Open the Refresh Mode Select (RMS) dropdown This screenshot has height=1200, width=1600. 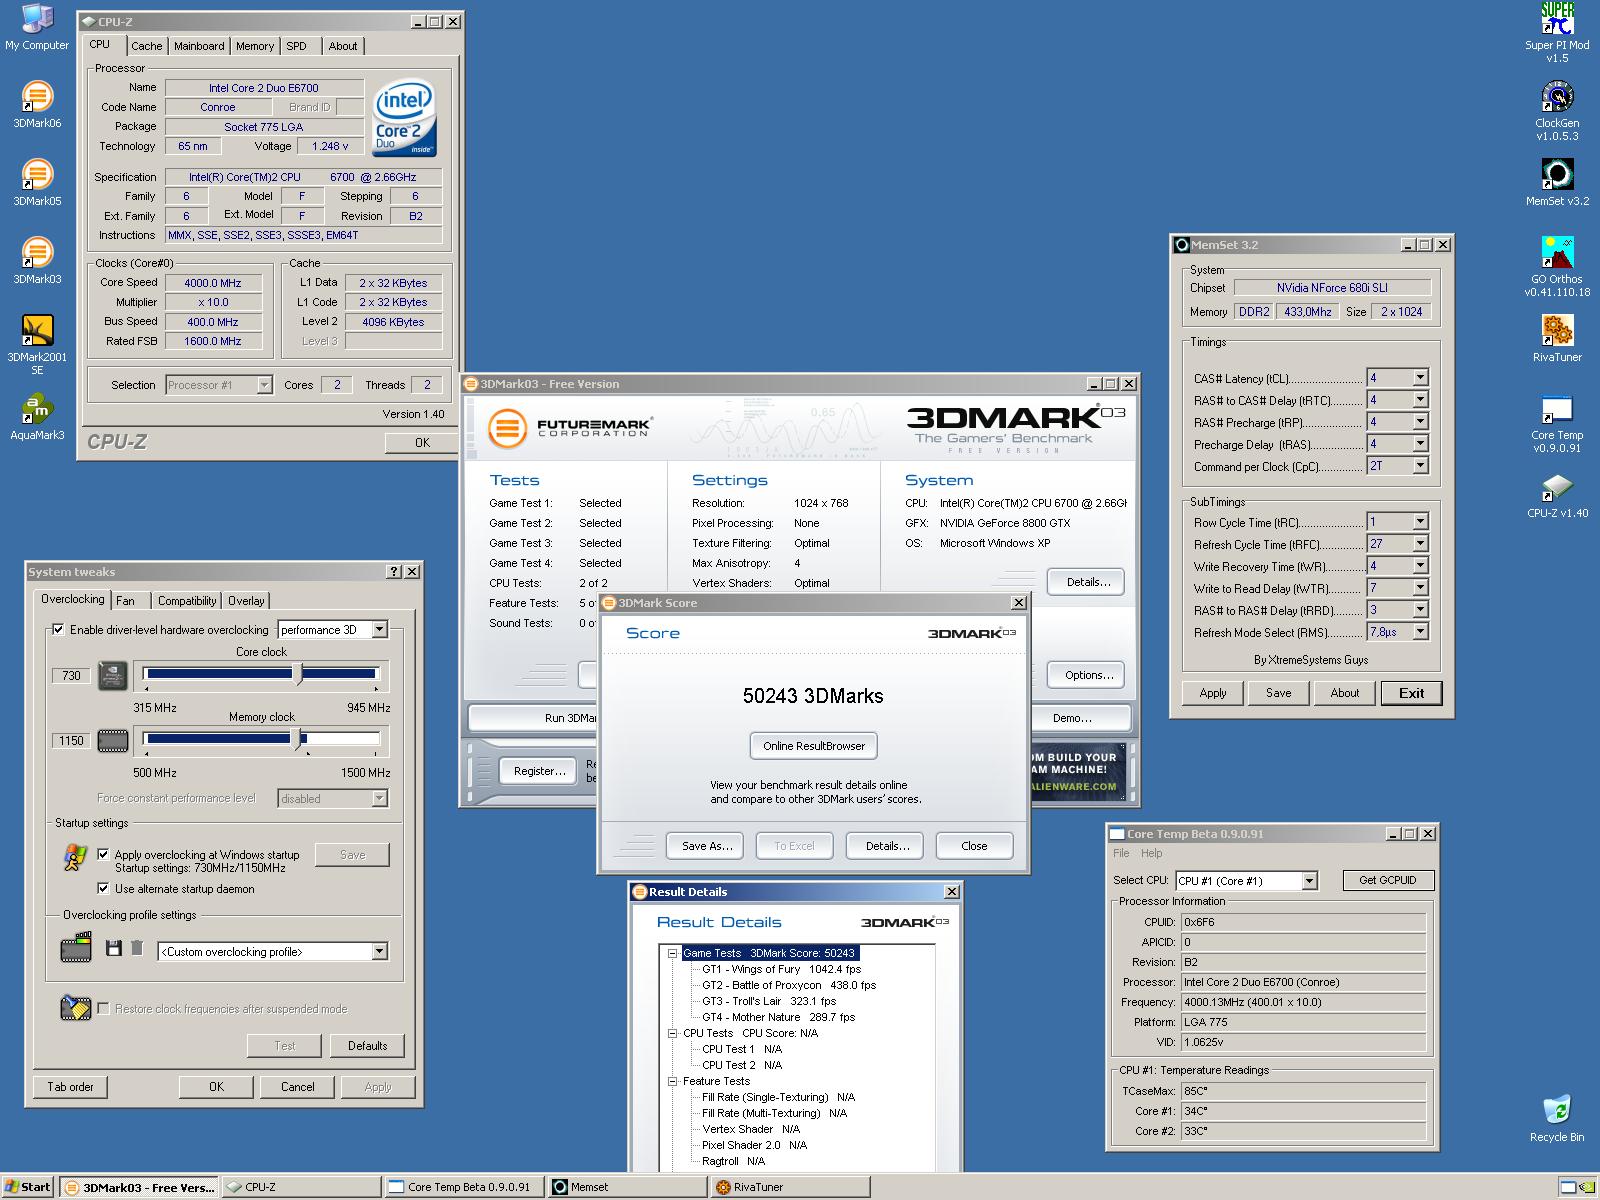click(1420, 632)
